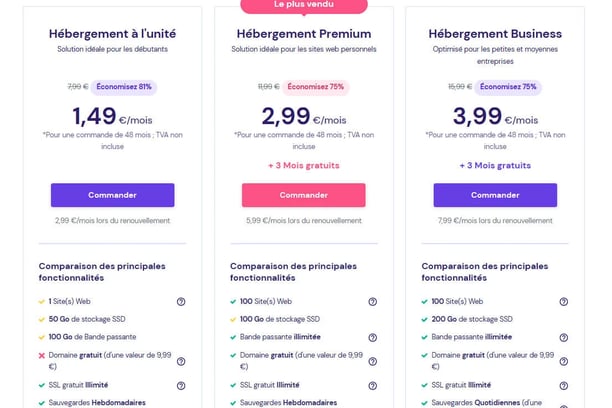Screen dimensions: 612x408
Task: Click Économisez 75% badge in Business plan
Action: [508, 87]
